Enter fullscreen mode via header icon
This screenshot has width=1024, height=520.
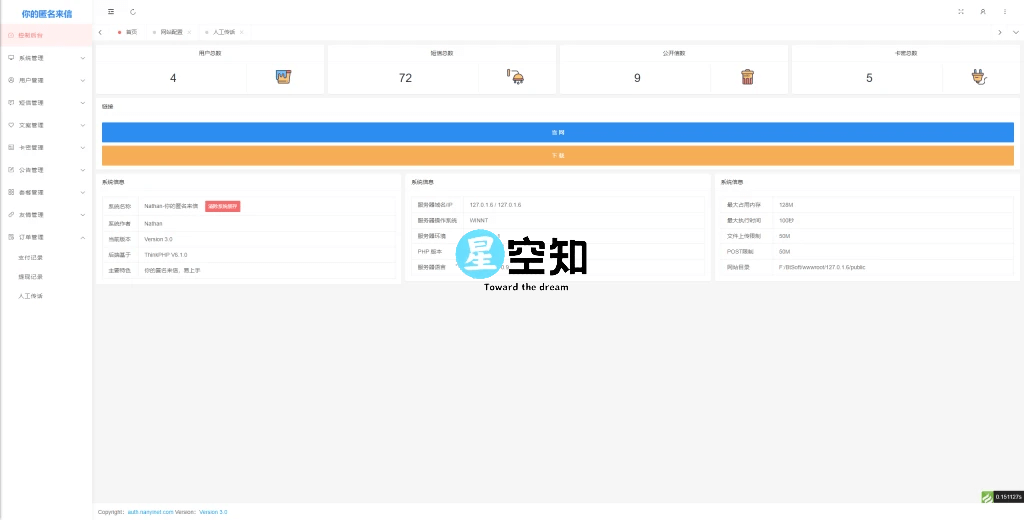[961, 12]
